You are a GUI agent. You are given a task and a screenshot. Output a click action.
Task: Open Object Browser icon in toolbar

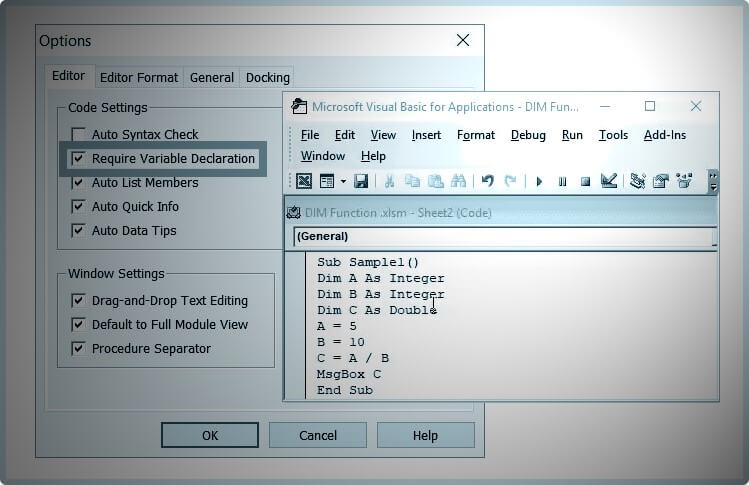pos(685,181)
